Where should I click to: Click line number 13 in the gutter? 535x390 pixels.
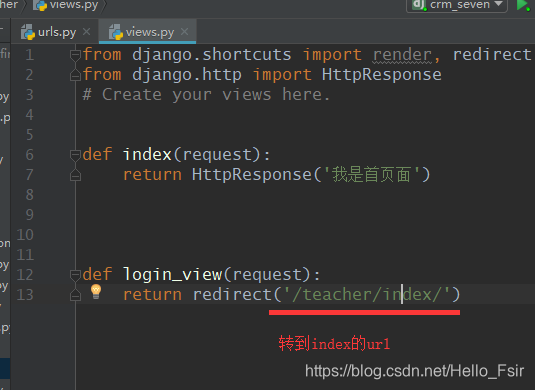(25, 295)
